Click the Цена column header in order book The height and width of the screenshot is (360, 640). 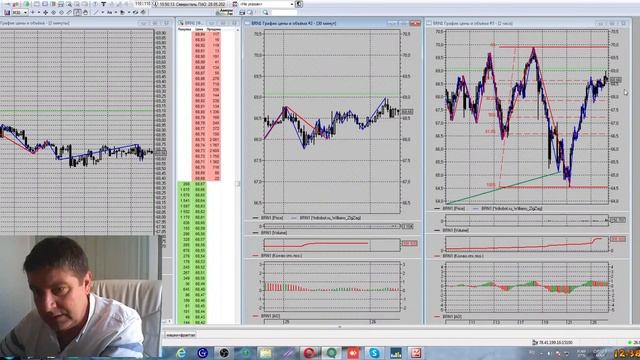click(199, 29)
